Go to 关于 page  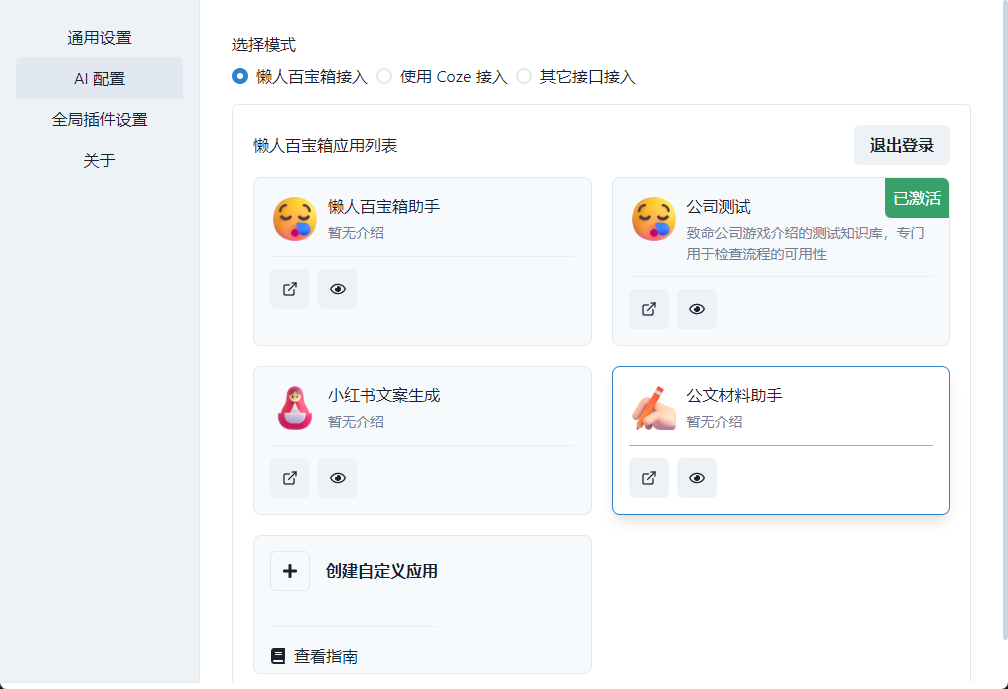pos(99,160)
